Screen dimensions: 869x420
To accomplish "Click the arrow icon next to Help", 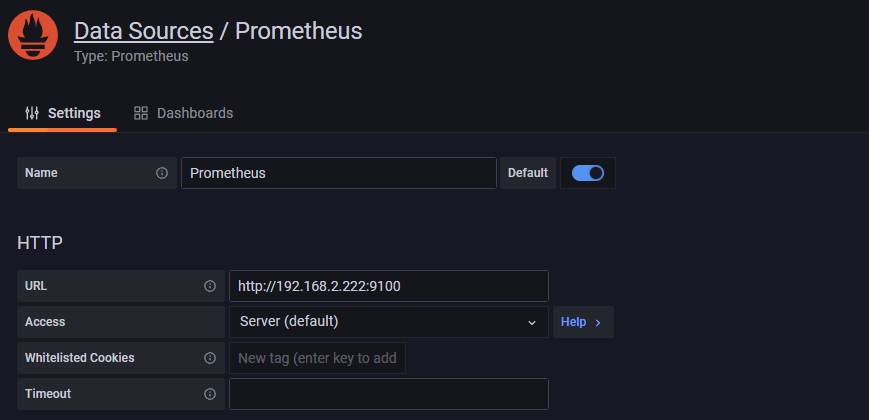I will 598,322.
